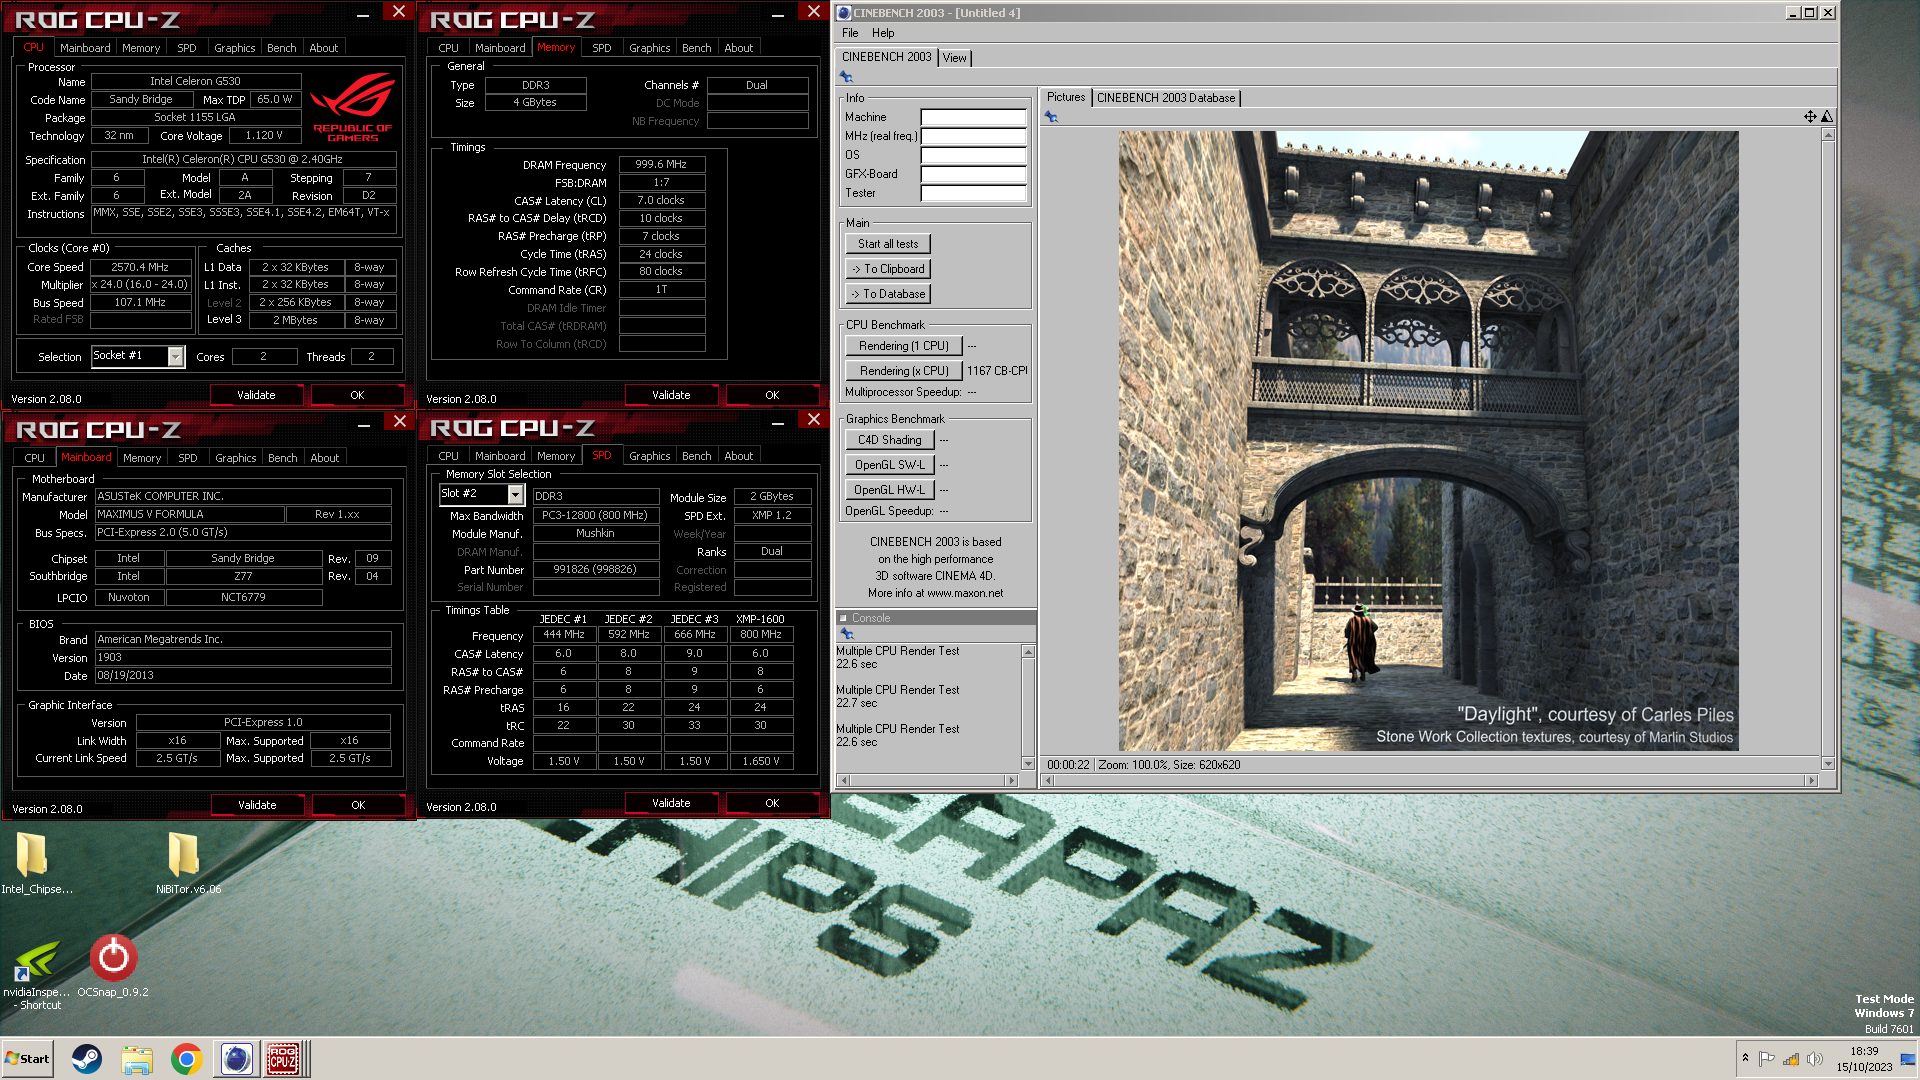Open the CINEBENCH 2003 Database tab
This screenshot has width=1920, height=1080.
click(x=1165, y=98)
